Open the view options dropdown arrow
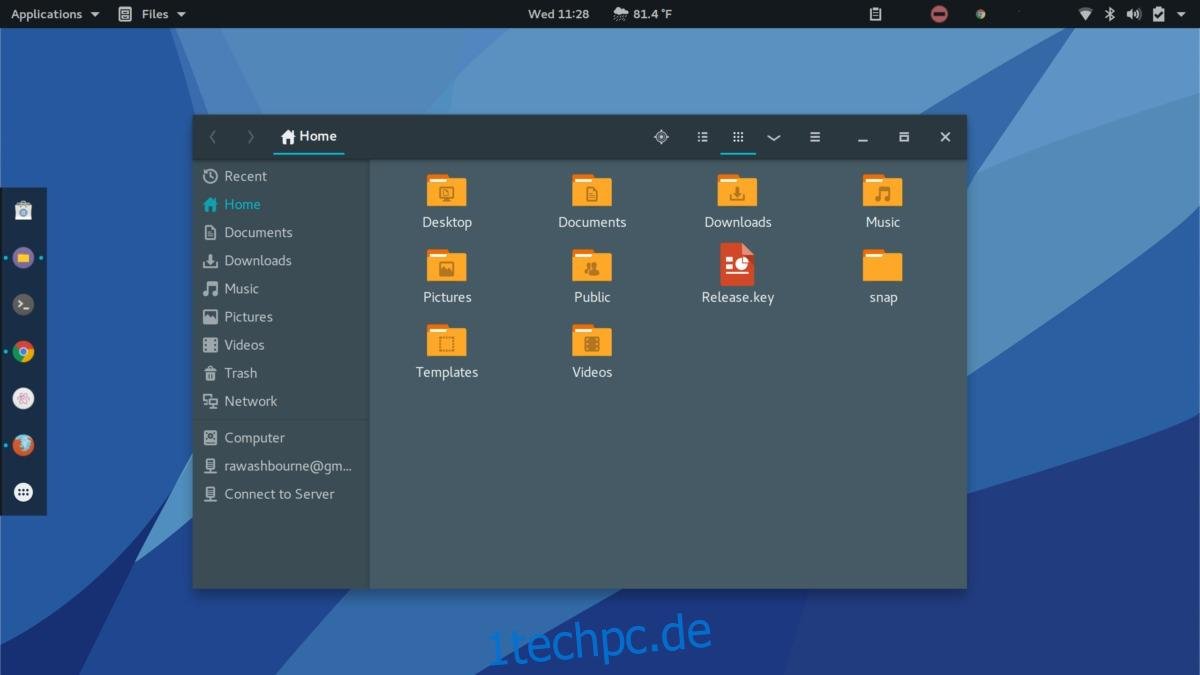 pos(774,137)
